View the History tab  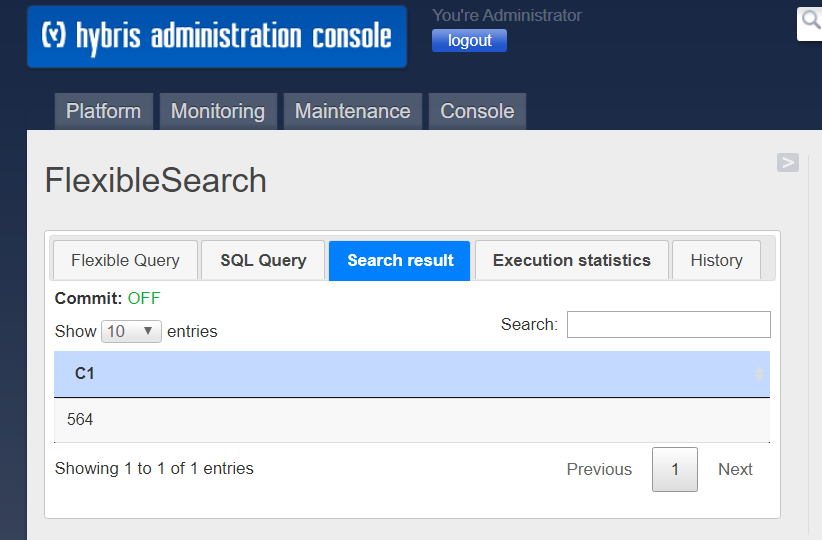[716, 260]
